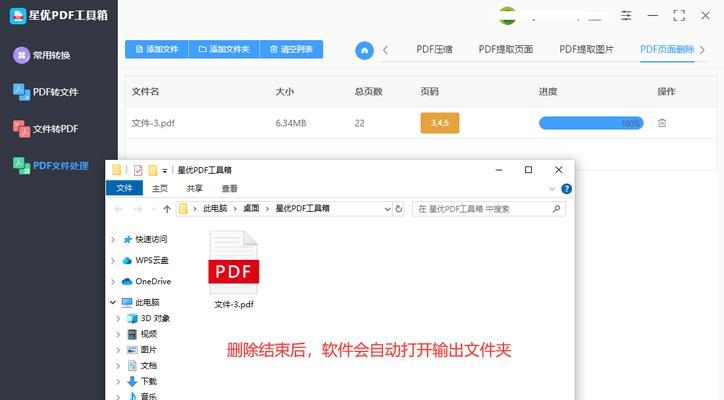
Task: Click 星优PDF工具箱 in the address bar
Action: [302, 208]
